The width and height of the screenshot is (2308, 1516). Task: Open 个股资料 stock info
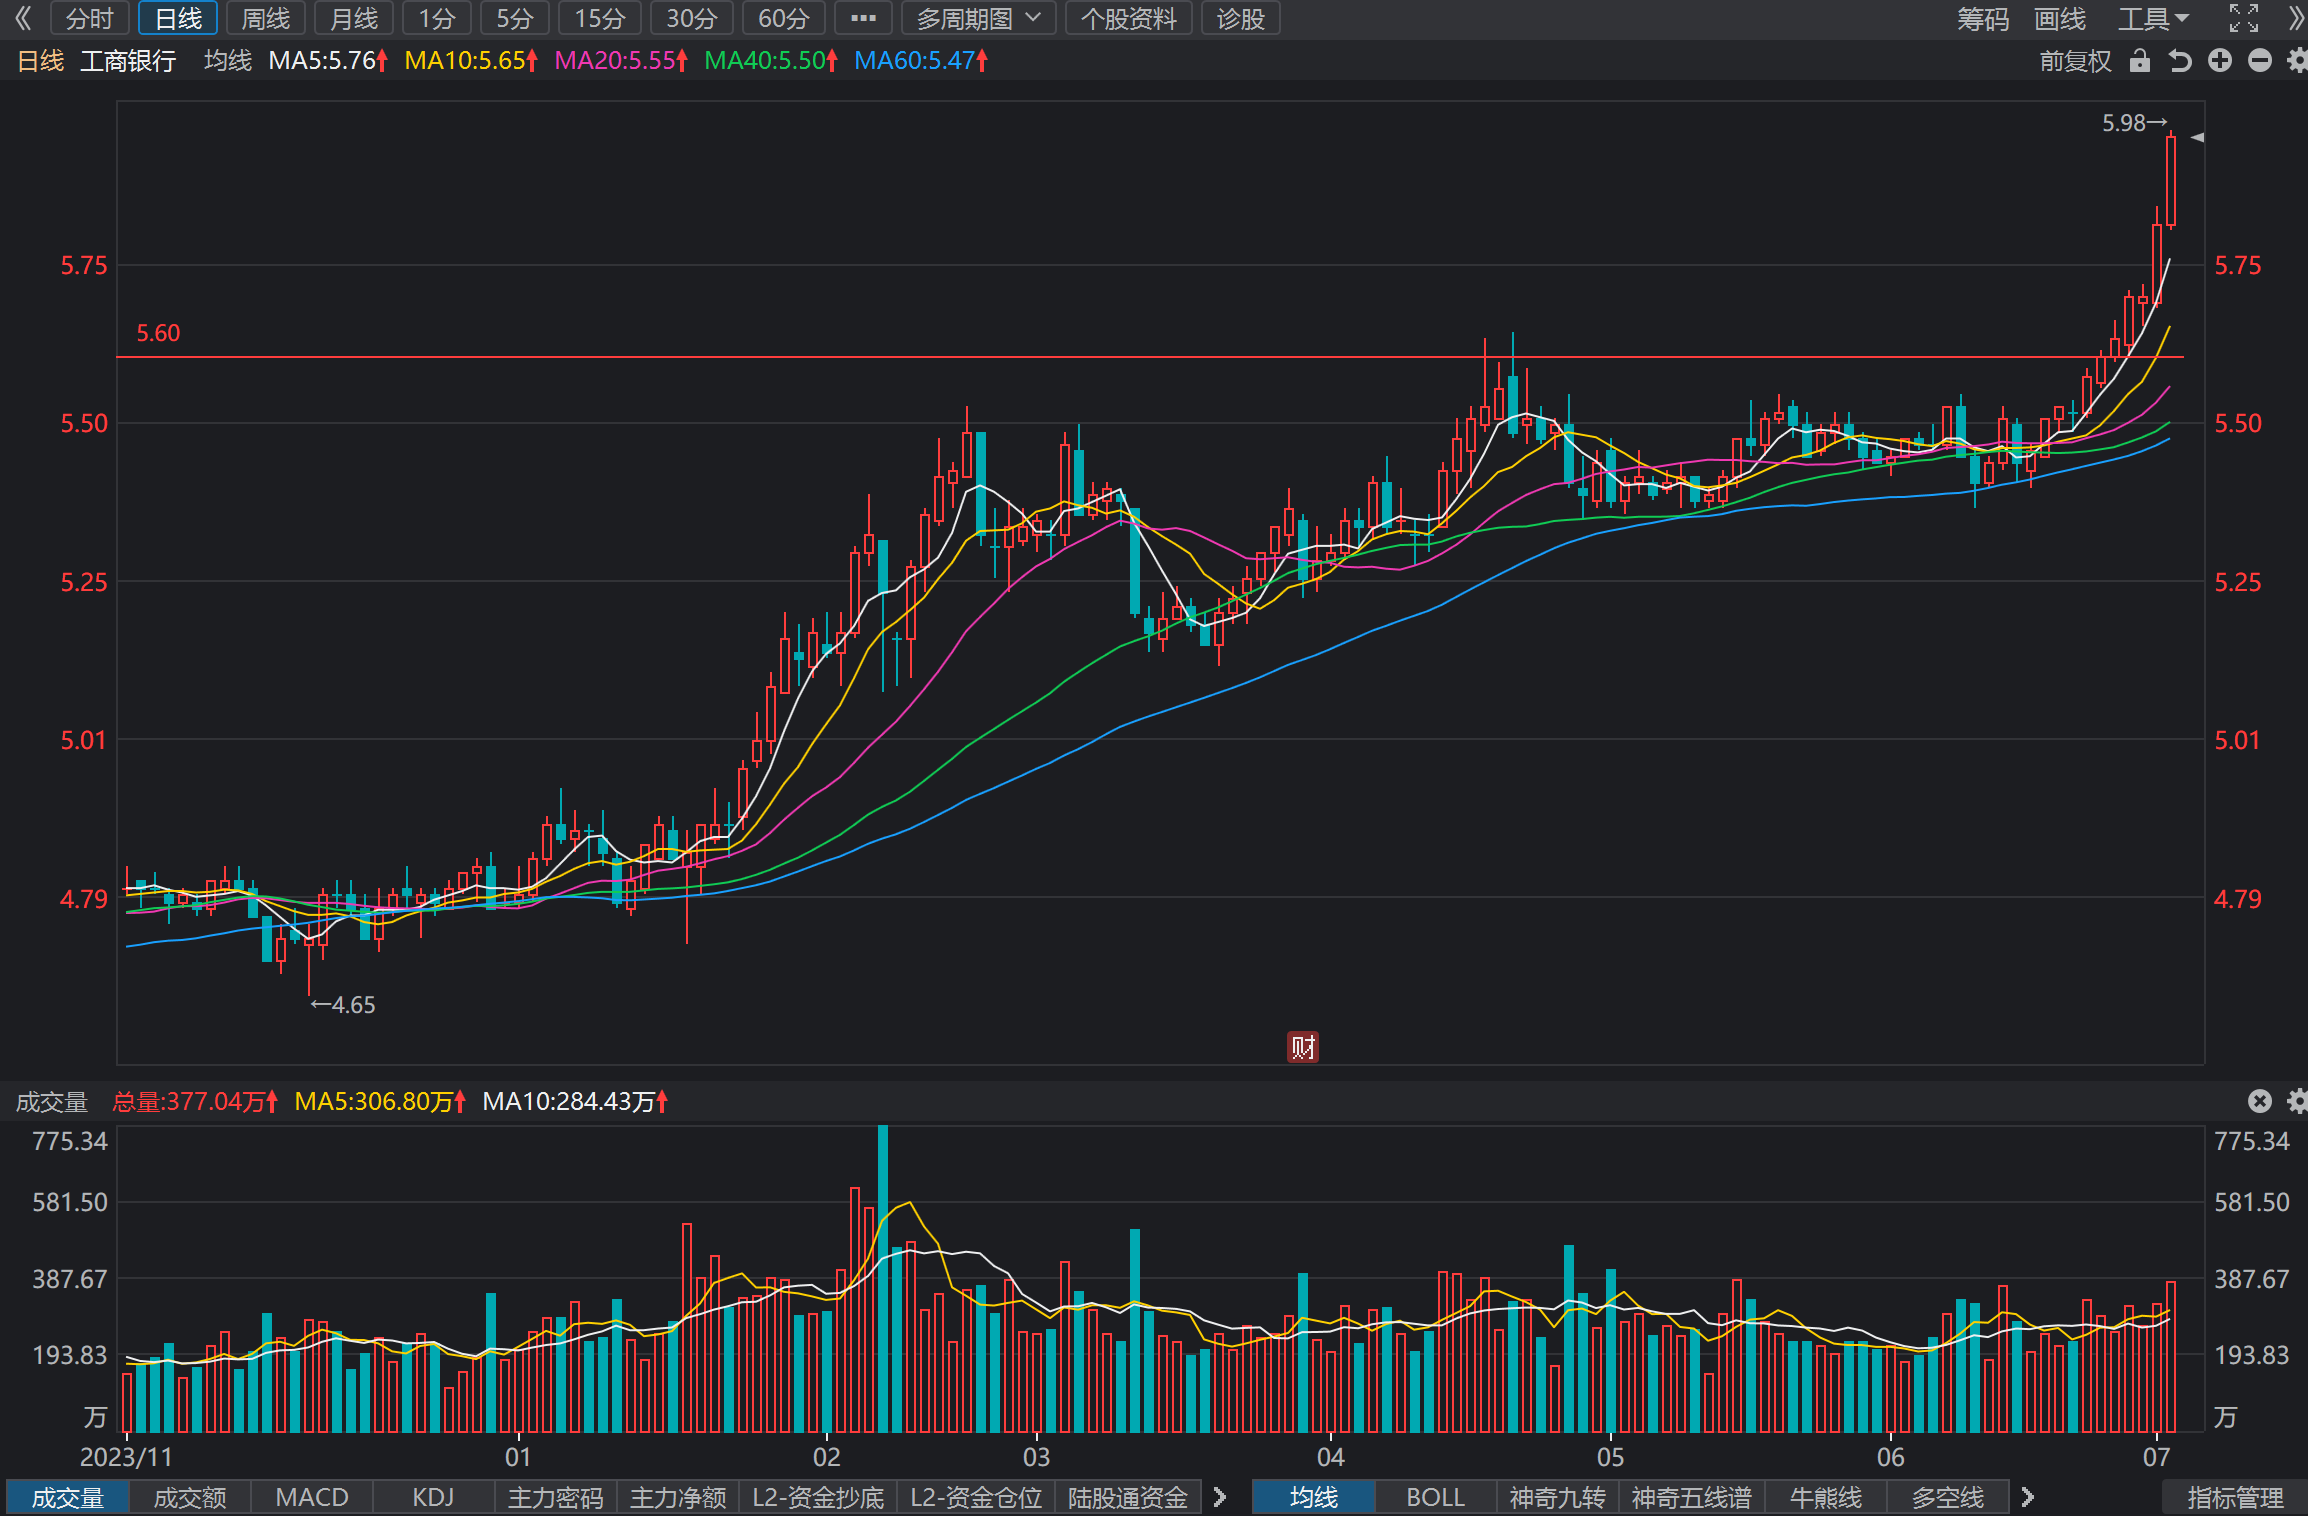1129,18
